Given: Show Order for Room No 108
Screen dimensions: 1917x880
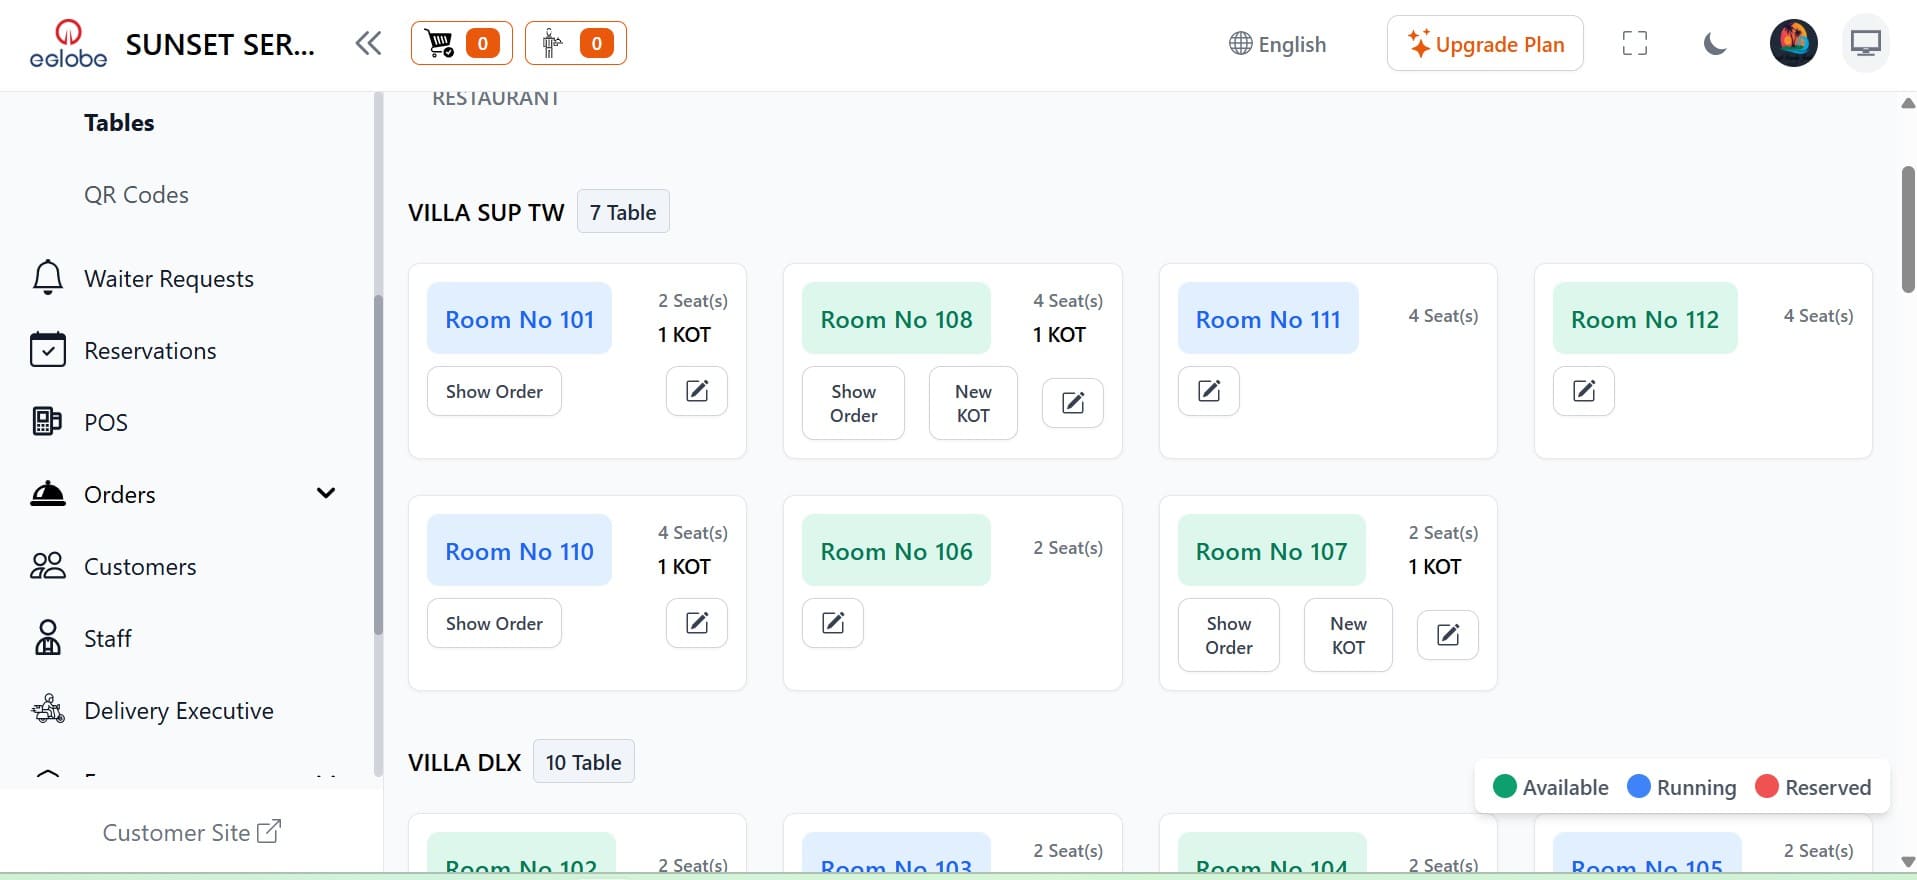Looking at the screenshot, I should [x=853, y=403].
